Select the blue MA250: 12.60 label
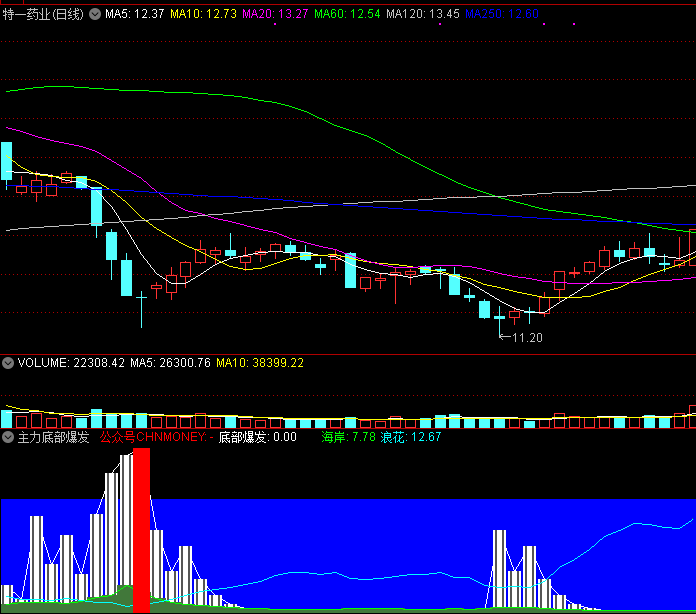696x614 pixels. [502, 14]
